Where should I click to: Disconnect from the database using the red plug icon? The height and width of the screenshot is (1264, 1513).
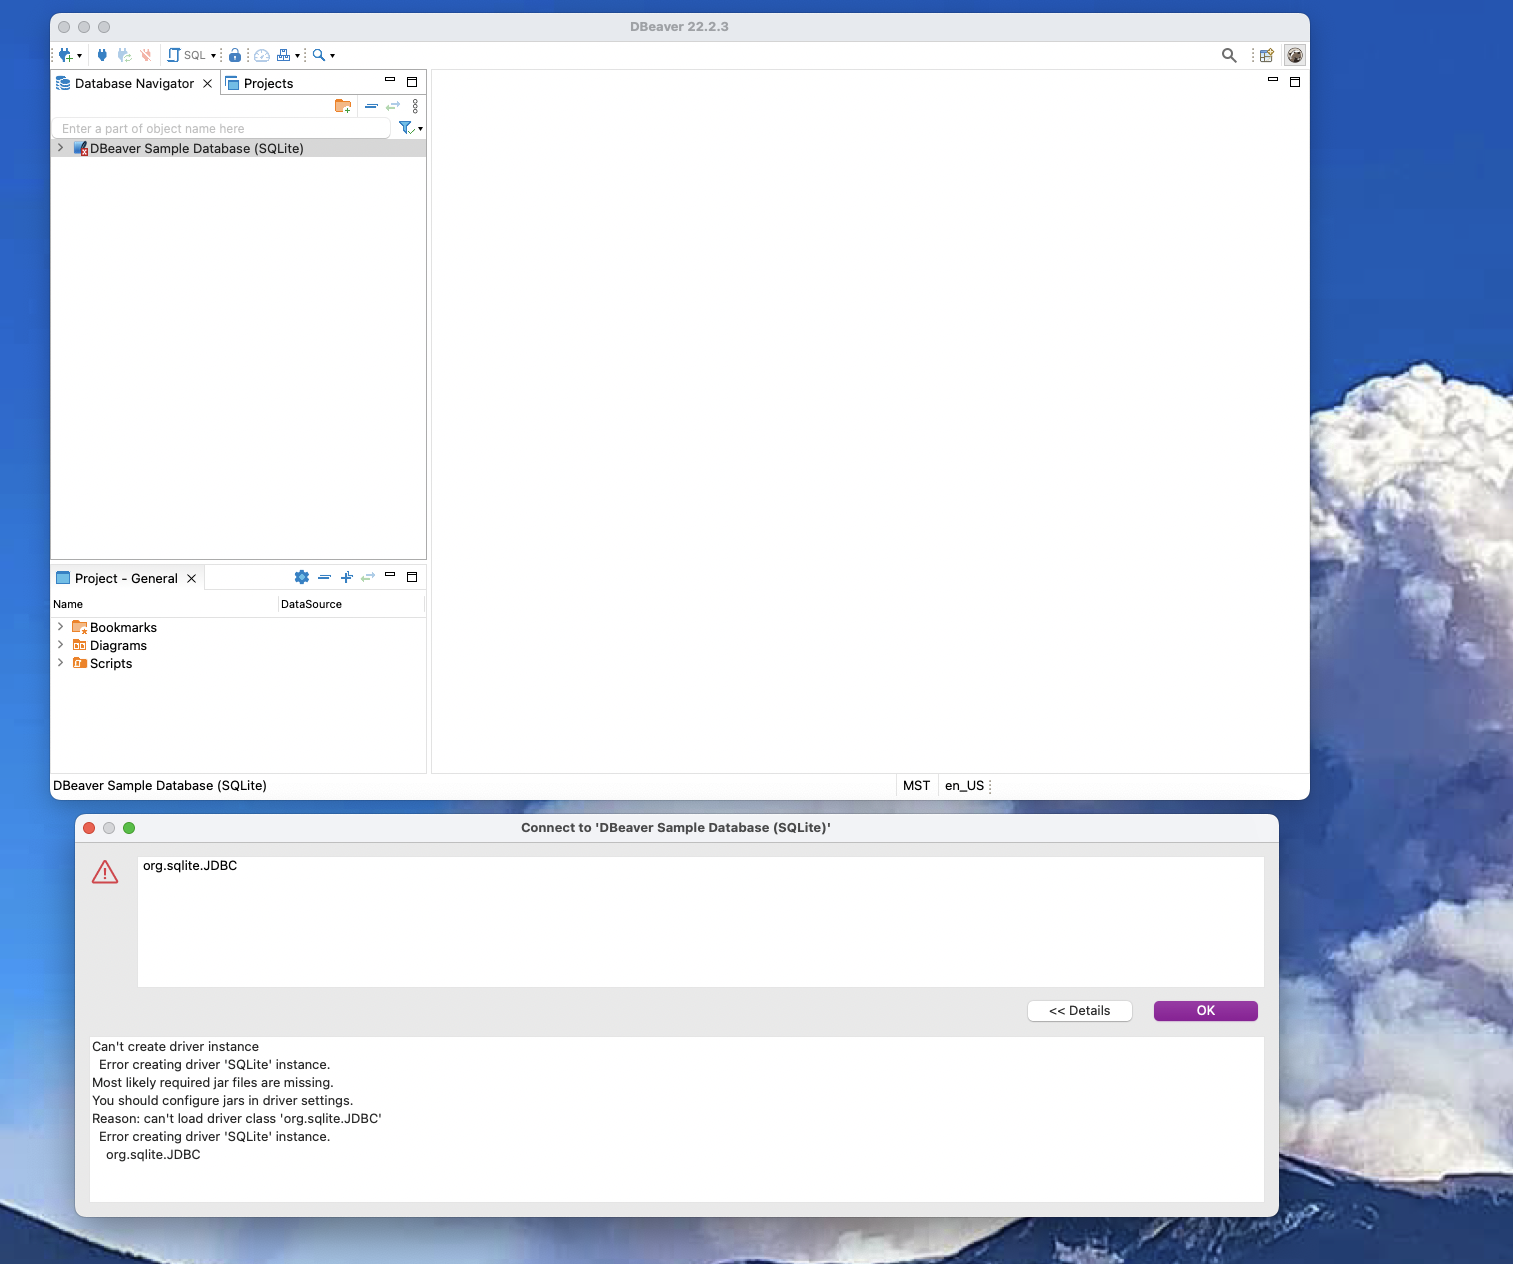tap(146, 55)
